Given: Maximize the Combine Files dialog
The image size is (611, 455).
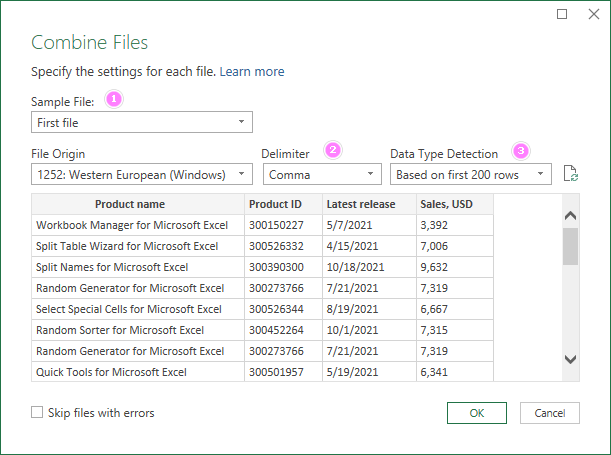Looking at the screenshot, I should (562, 14).
